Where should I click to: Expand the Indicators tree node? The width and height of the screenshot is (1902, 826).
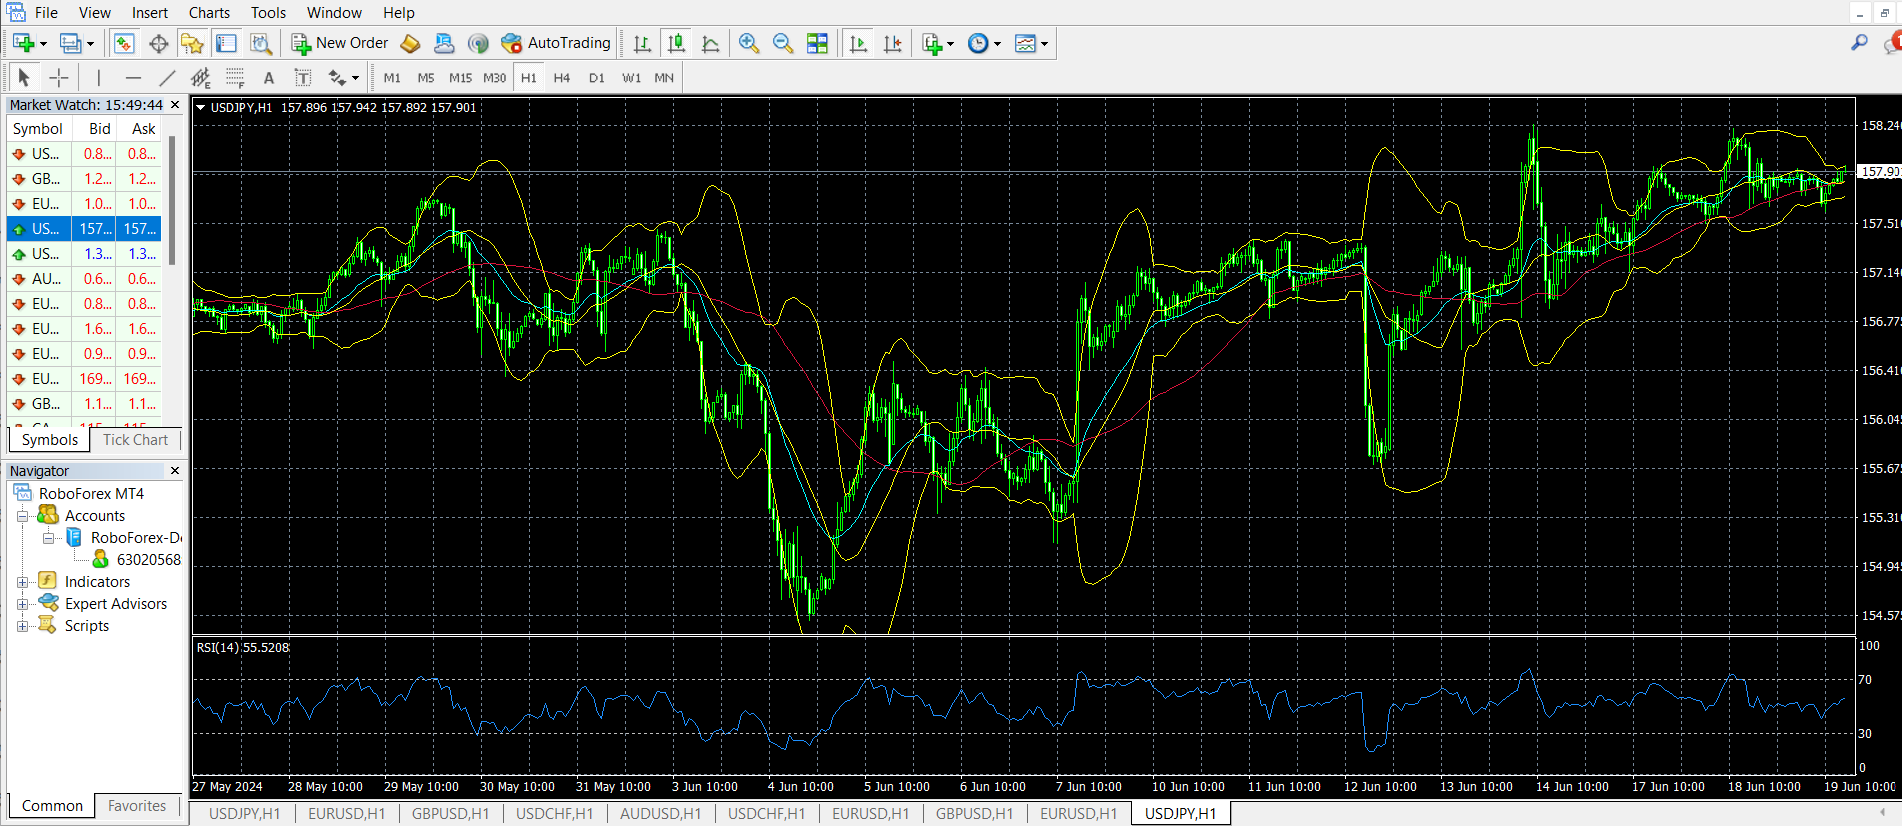pyautogui.click(x=22, y=582)
